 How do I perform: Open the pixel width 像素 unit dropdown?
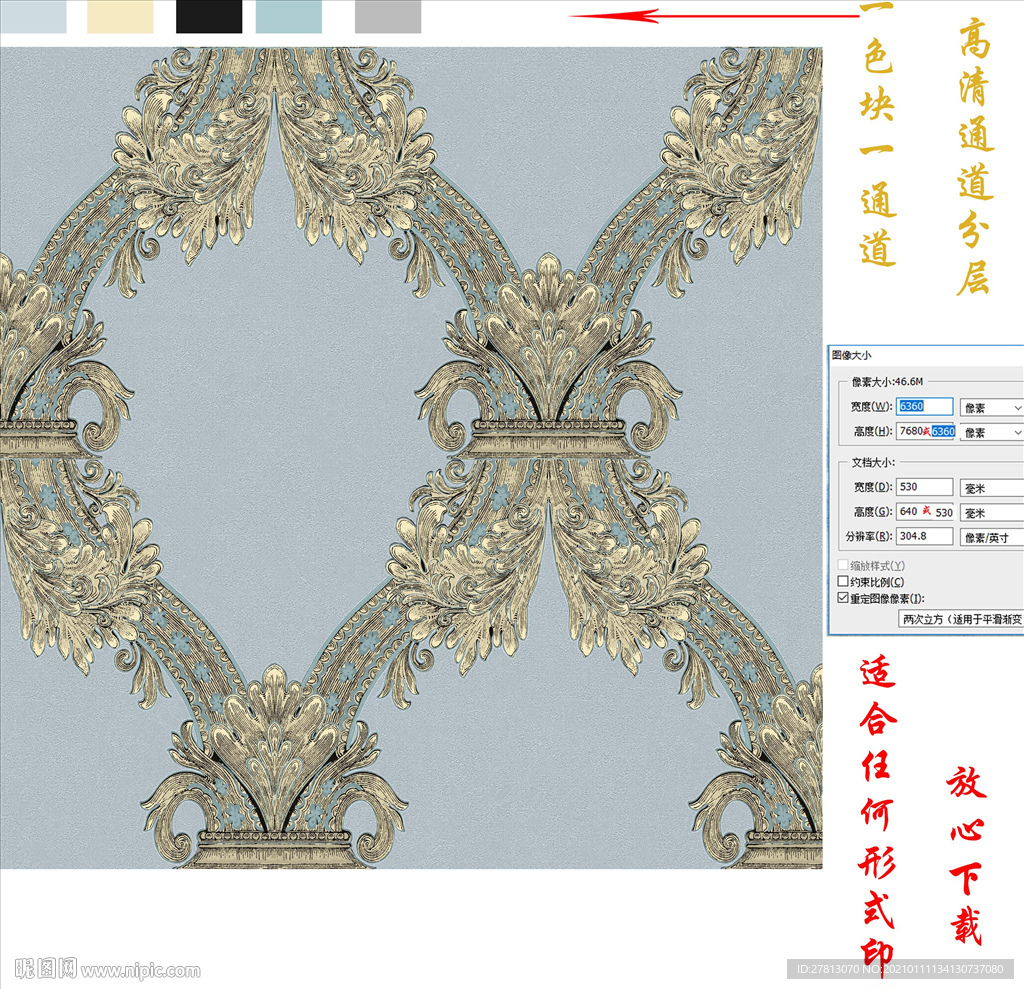(x=991, y=407)
